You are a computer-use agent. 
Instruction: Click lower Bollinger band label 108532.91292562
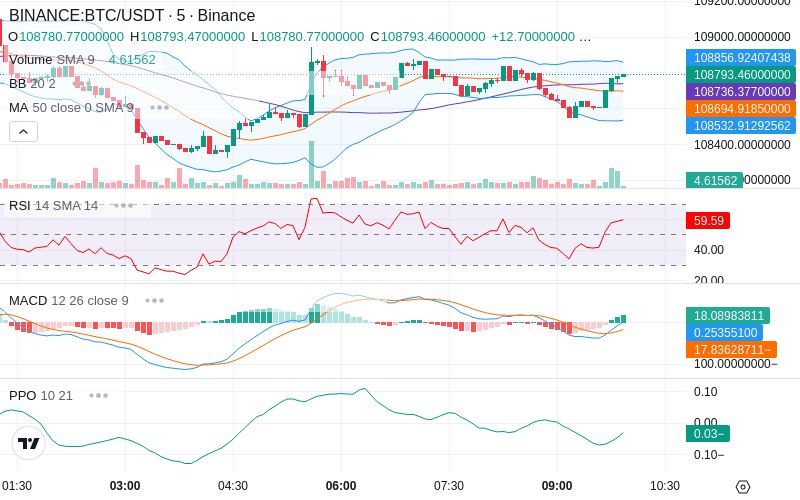tap(741, 126)
